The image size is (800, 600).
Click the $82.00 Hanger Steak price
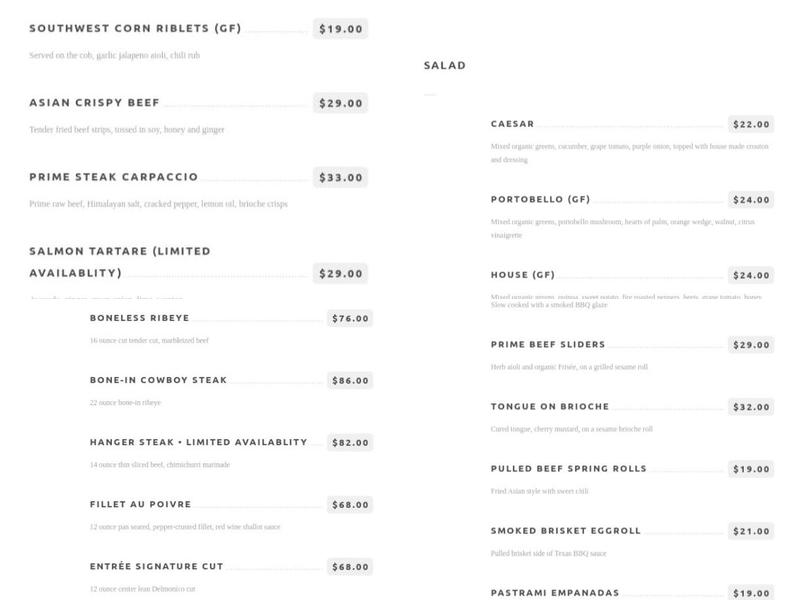point(350,443)
